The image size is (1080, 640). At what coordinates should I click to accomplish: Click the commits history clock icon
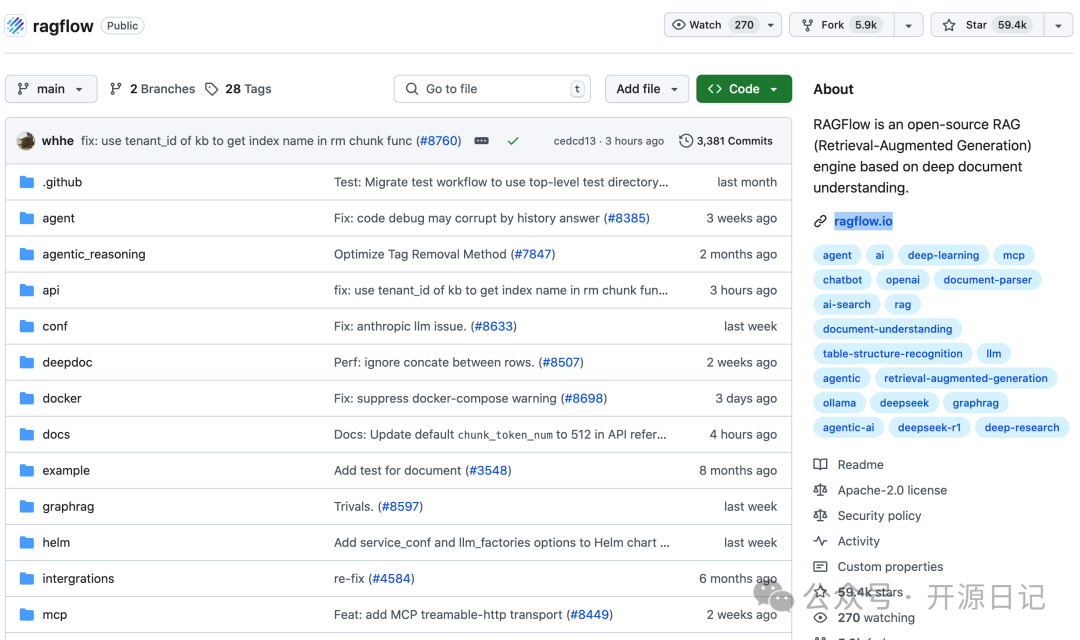tap(686, 141)
